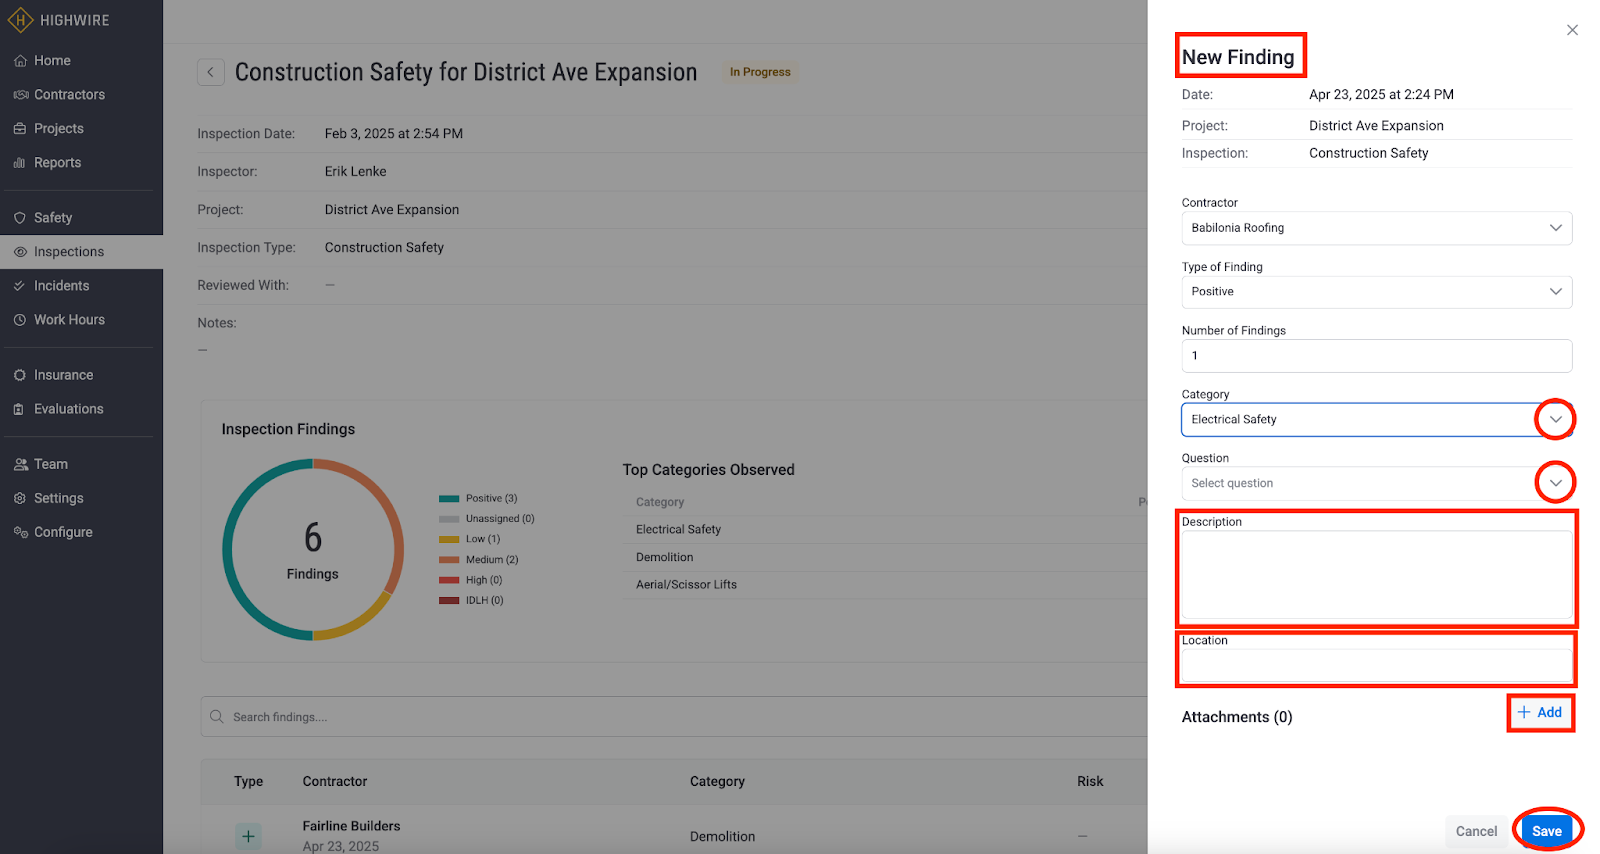Click the Description text area
1600x854 pixels.
click(1376, 575)
